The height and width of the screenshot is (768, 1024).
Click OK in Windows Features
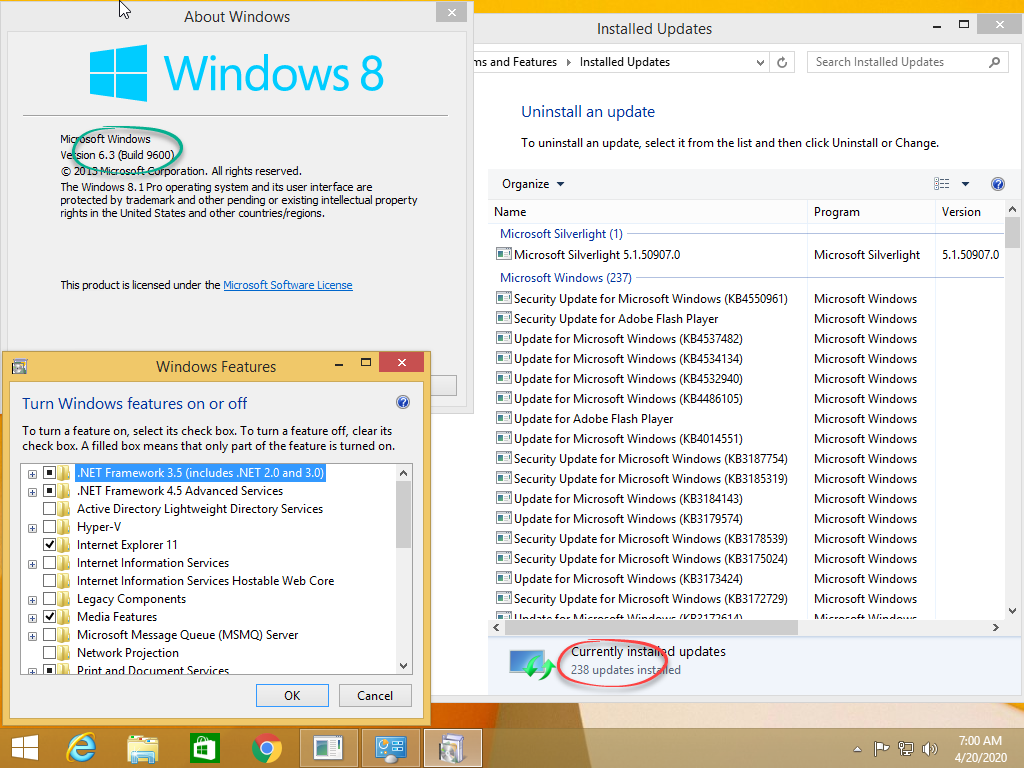[x=292, y=696]
